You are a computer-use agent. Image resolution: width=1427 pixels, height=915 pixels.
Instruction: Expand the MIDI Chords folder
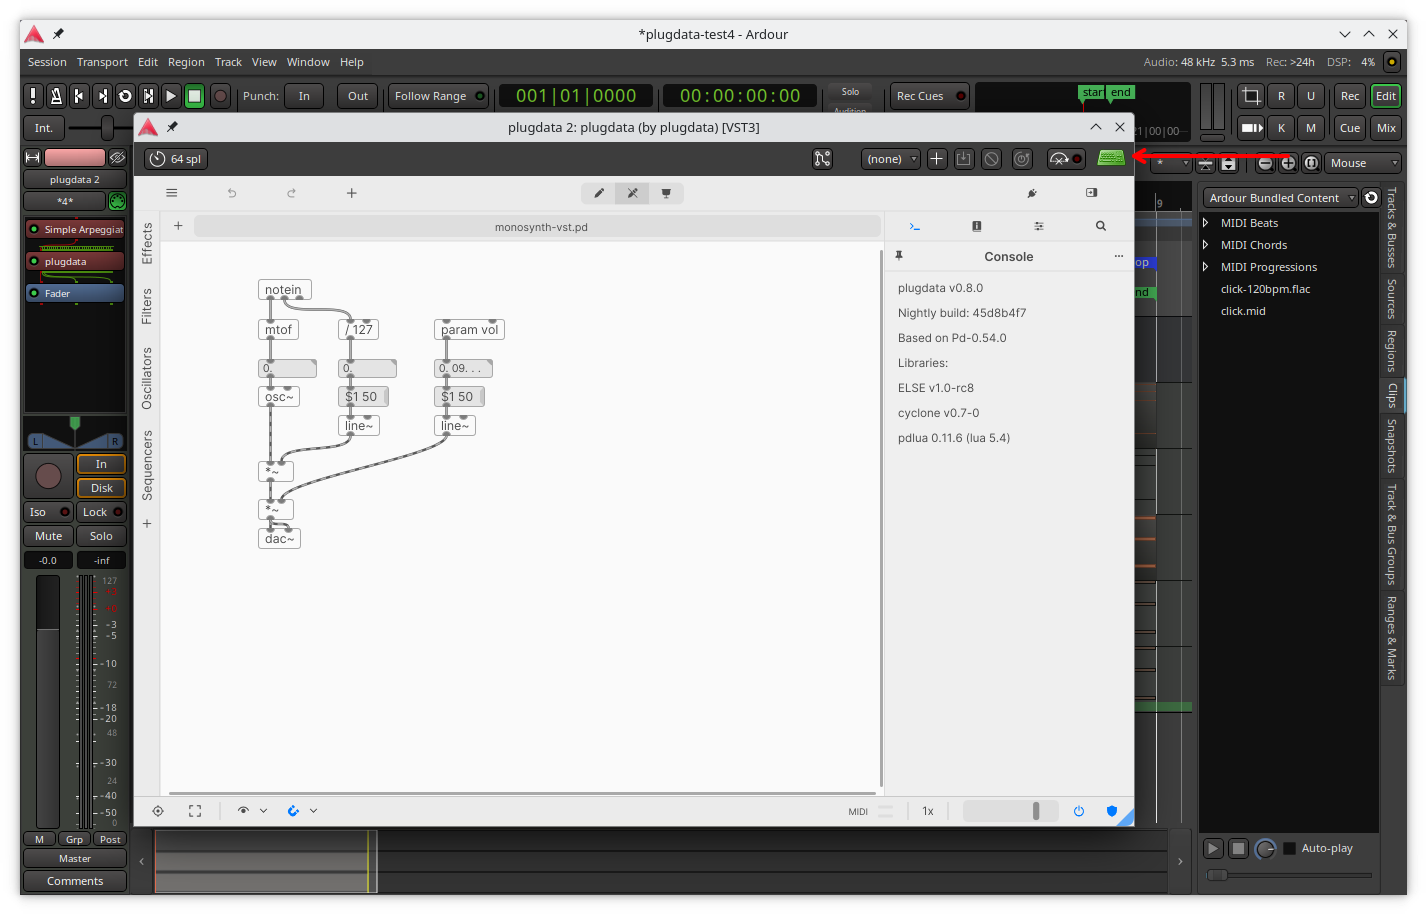point(1206,245)
